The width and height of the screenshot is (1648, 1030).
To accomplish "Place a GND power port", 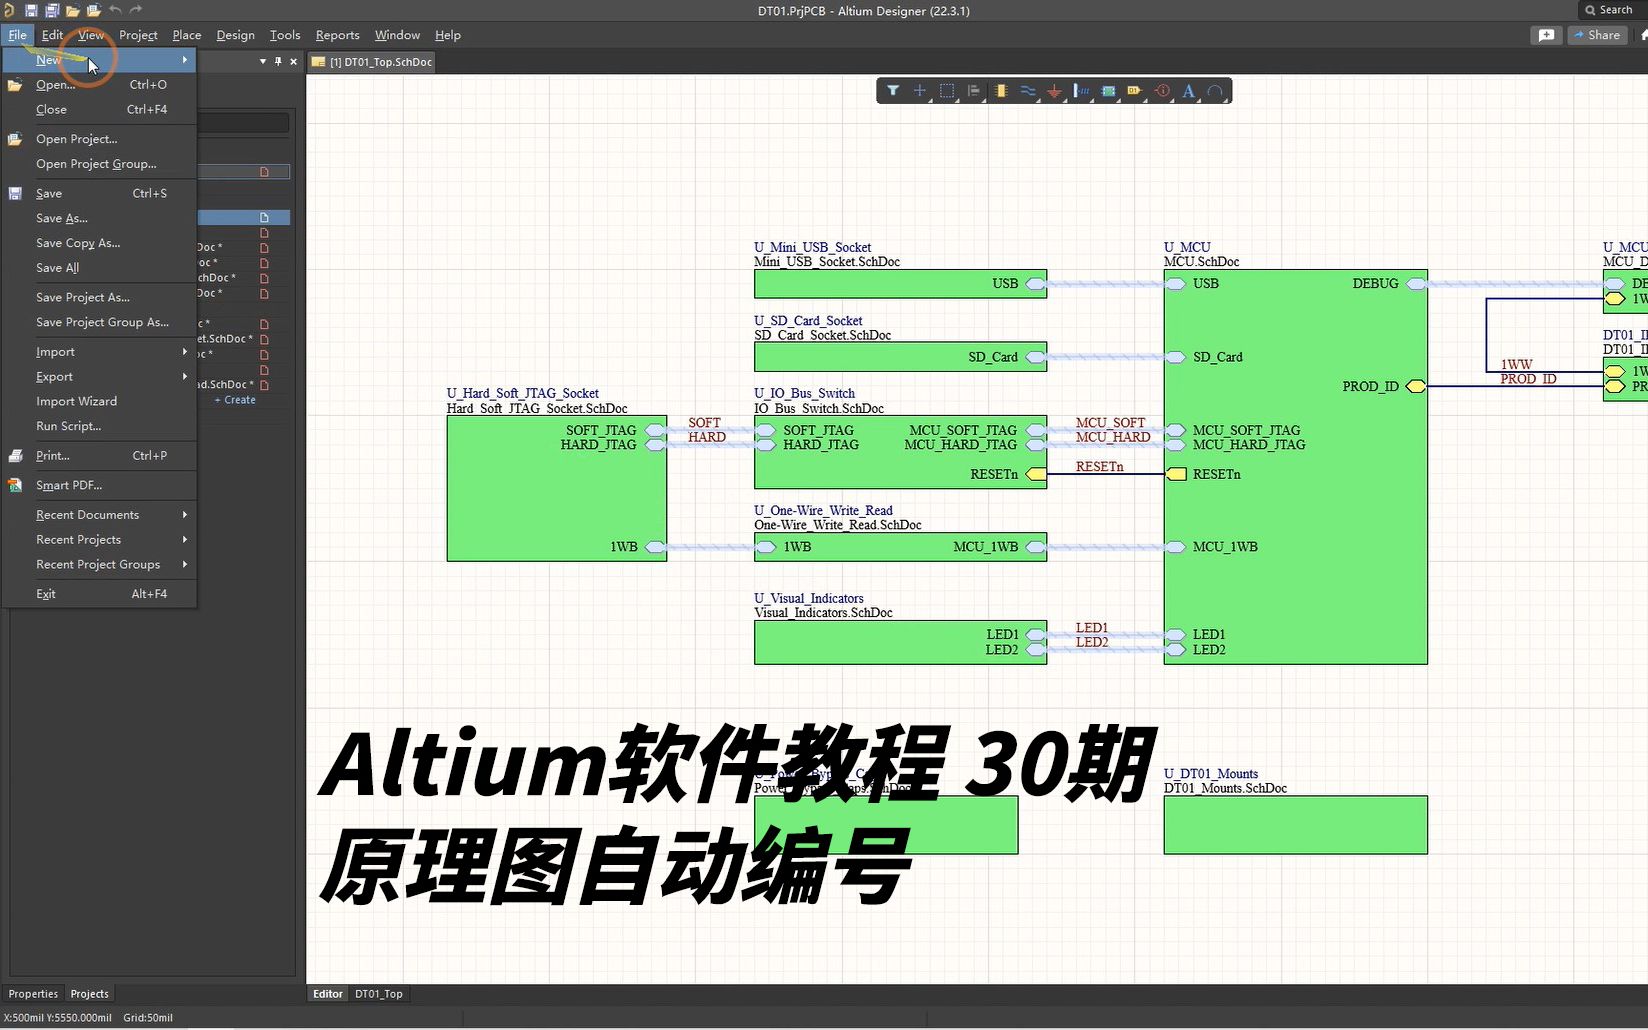I will coord(1054,91).
